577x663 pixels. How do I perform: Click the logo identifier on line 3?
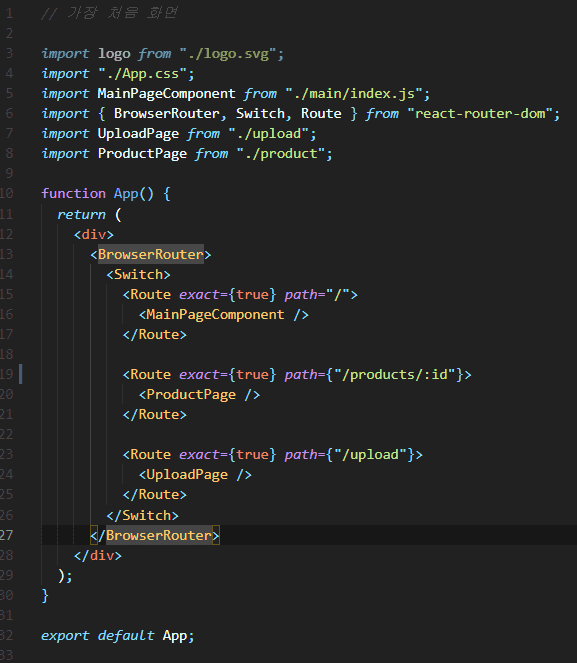[114, 54]
